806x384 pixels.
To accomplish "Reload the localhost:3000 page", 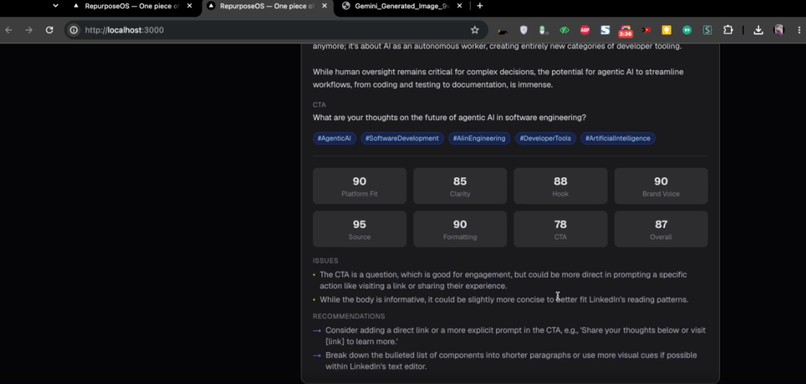I will 49,30.
